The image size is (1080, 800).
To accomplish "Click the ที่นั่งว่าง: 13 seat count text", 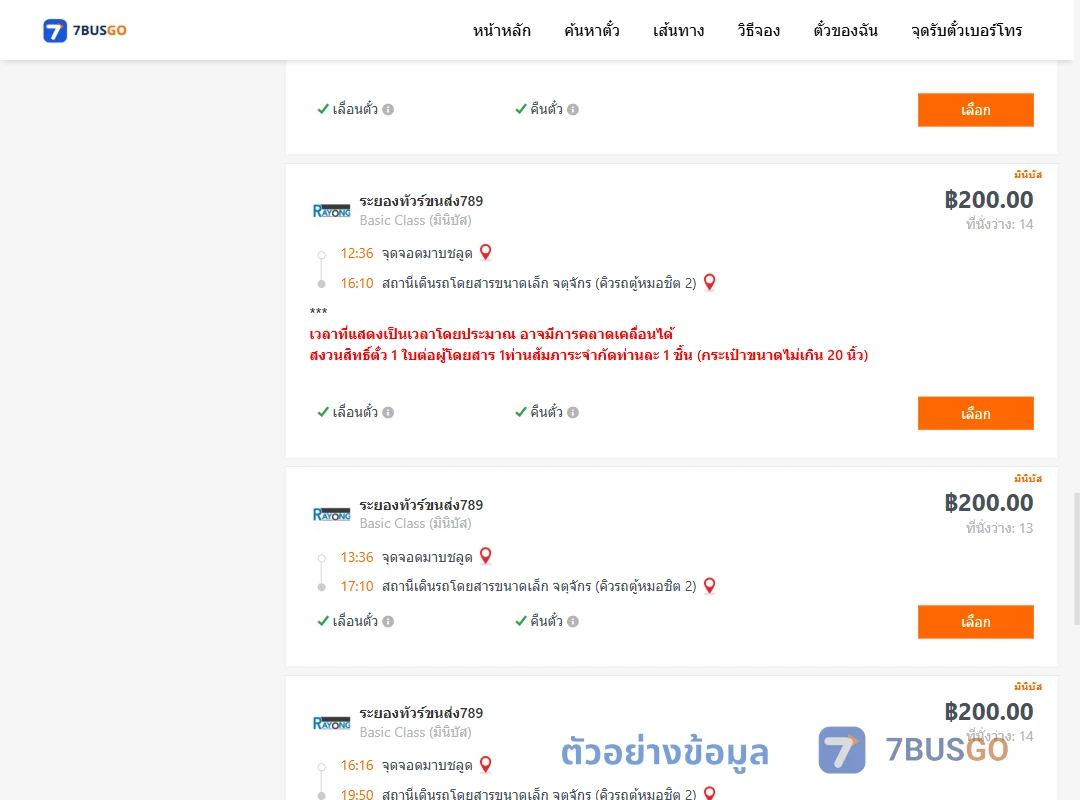I will coord(999,528).
